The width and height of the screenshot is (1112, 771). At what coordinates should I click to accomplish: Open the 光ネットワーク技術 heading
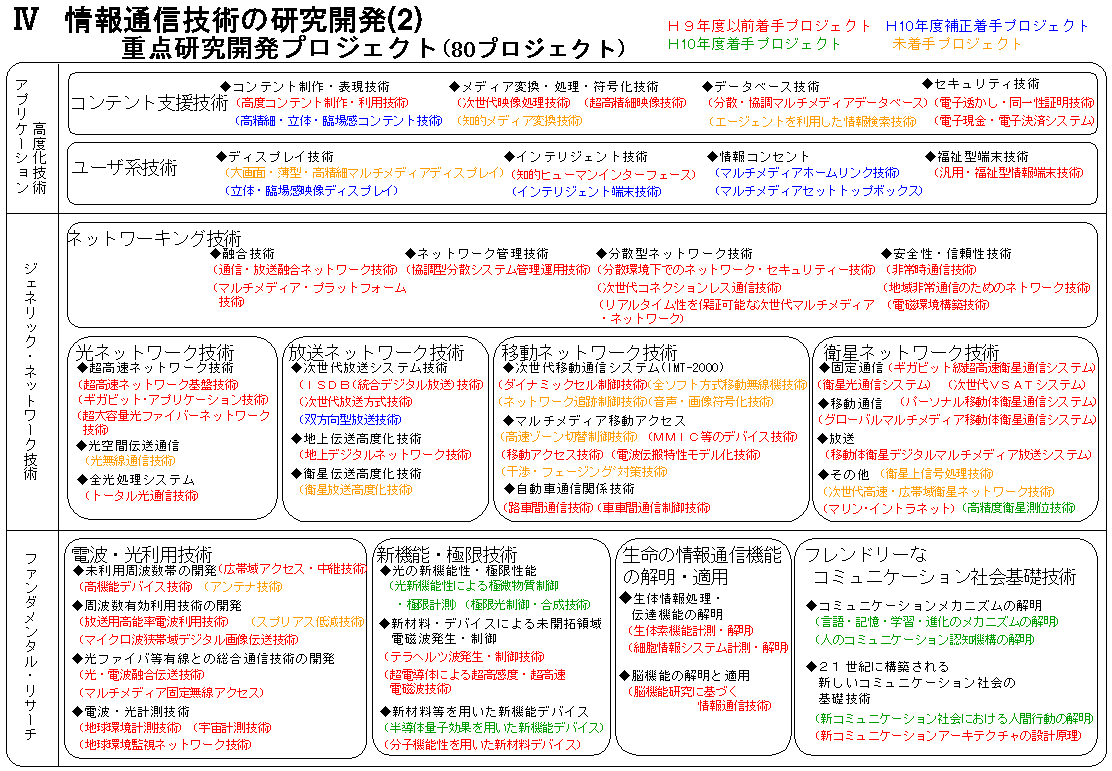click(x=155, y=353)
